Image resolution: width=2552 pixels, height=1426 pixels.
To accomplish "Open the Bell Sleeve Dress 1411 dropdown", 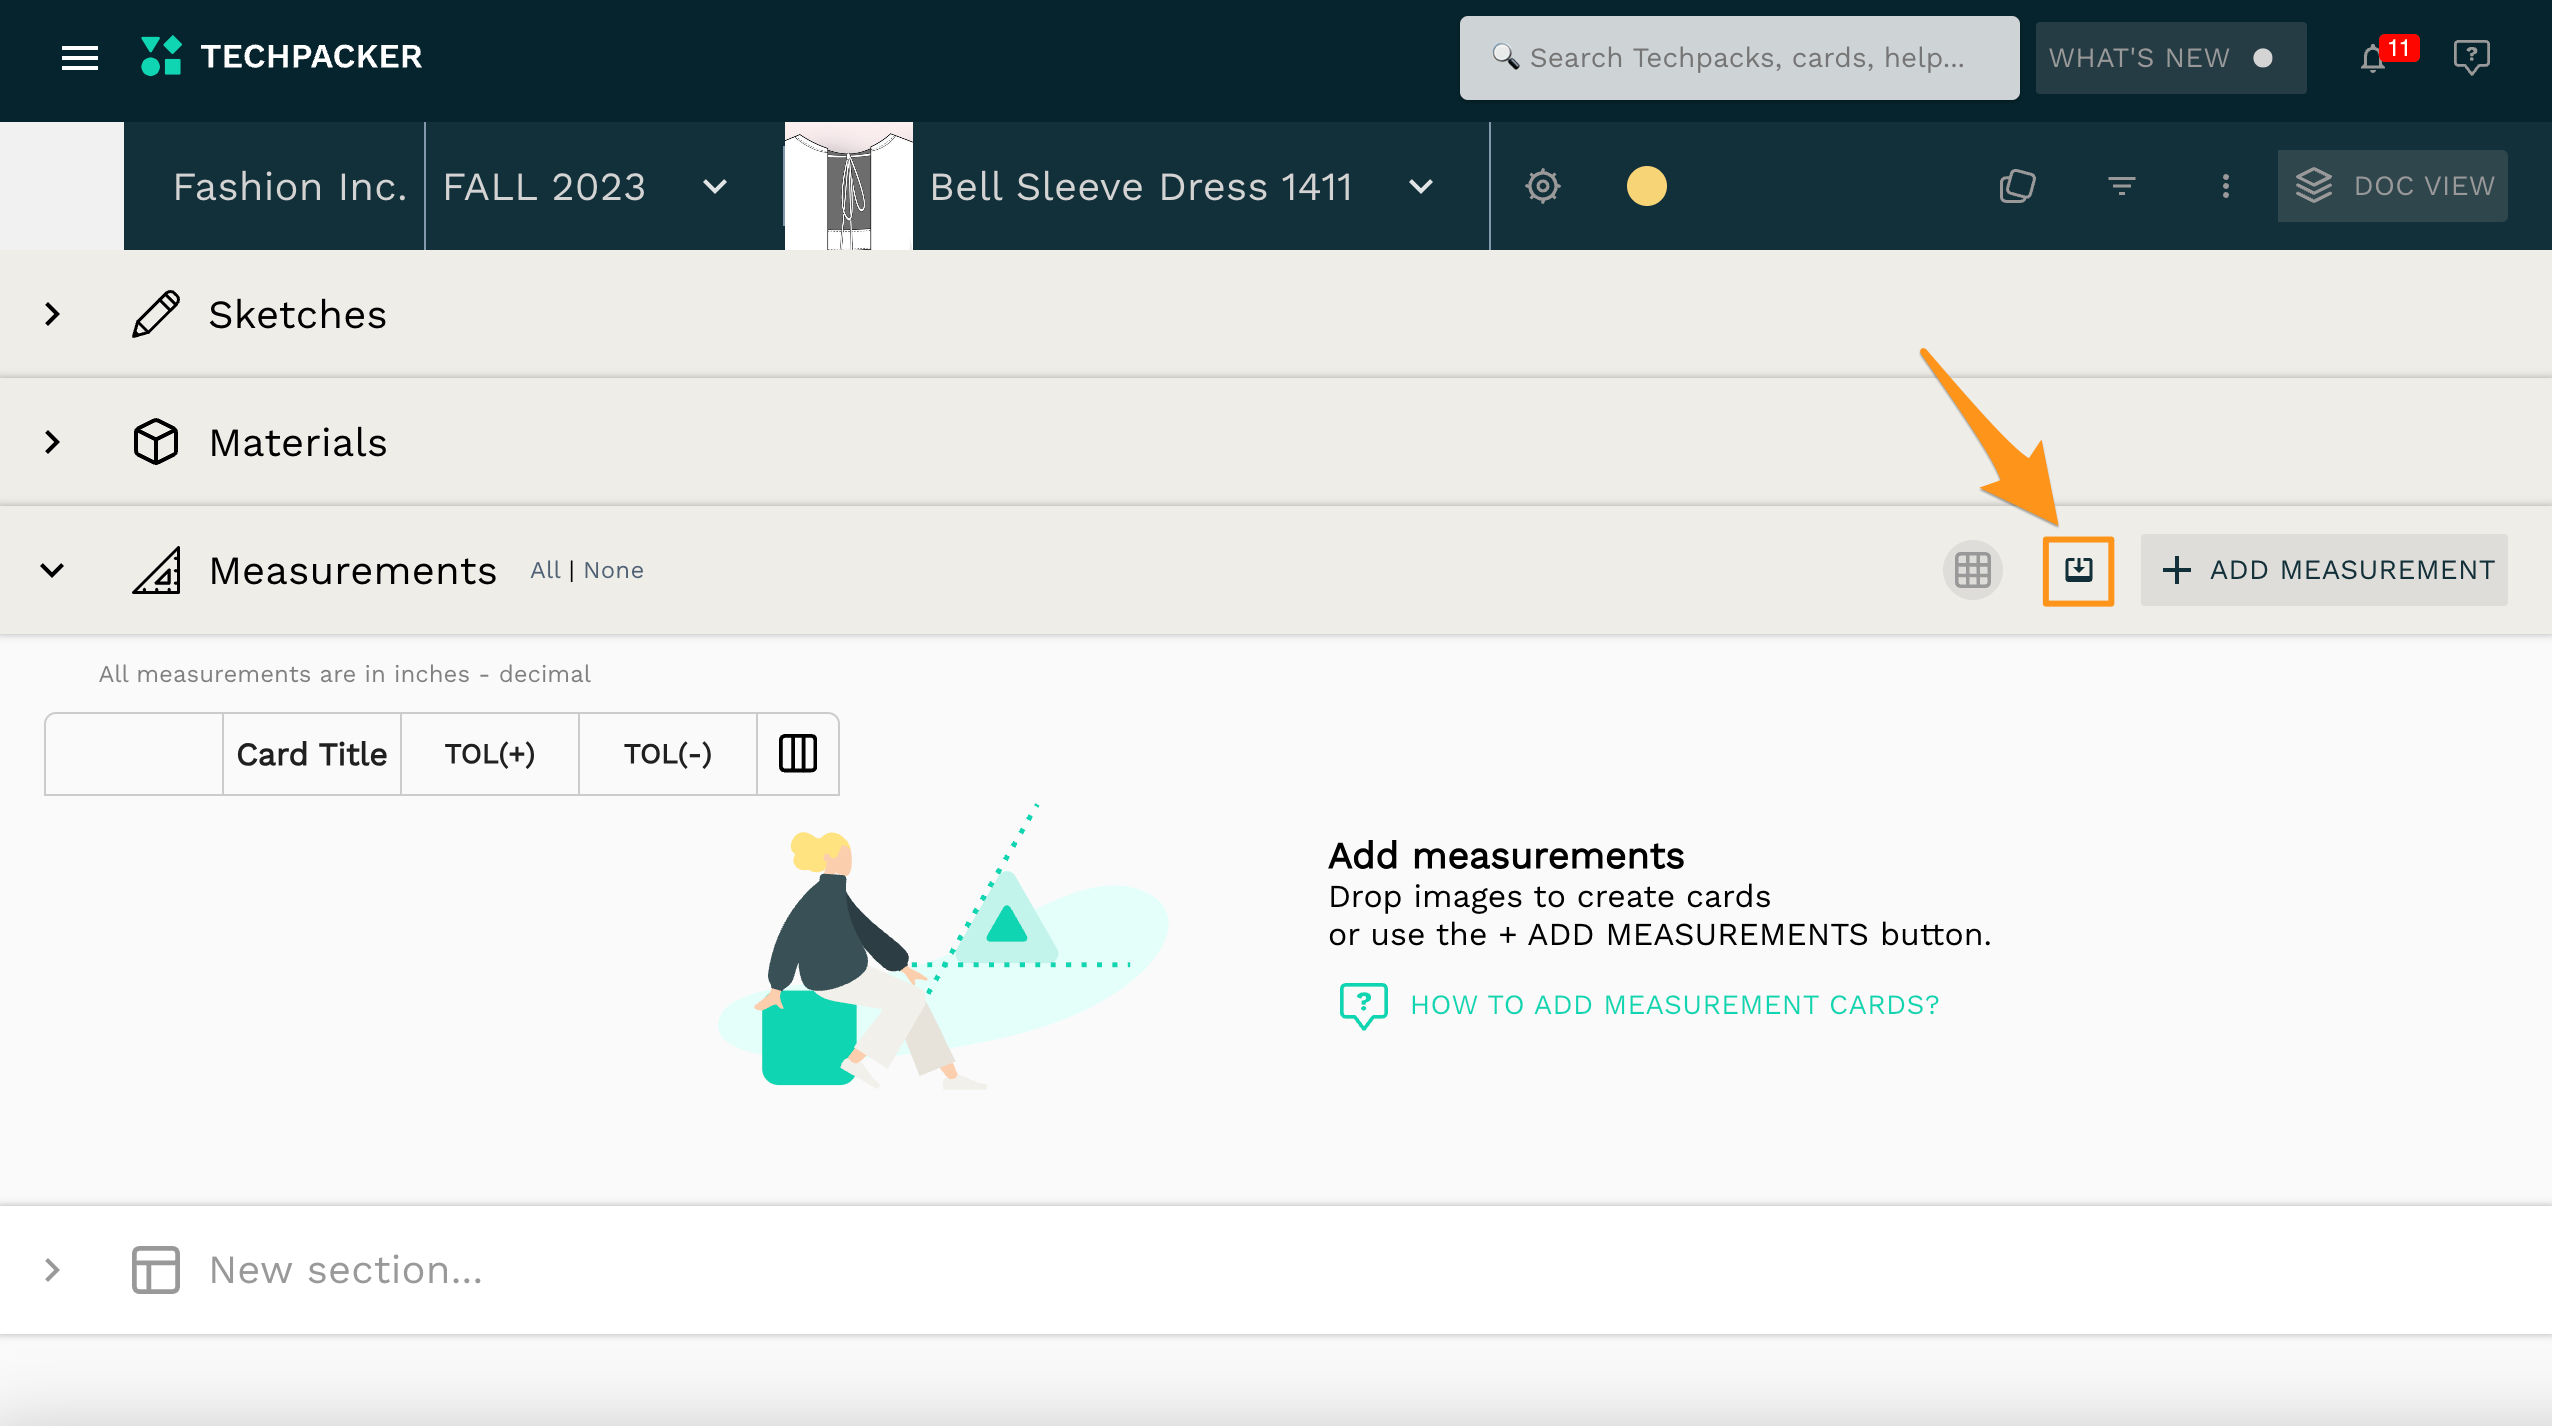I will click(x=1420, y=186).
